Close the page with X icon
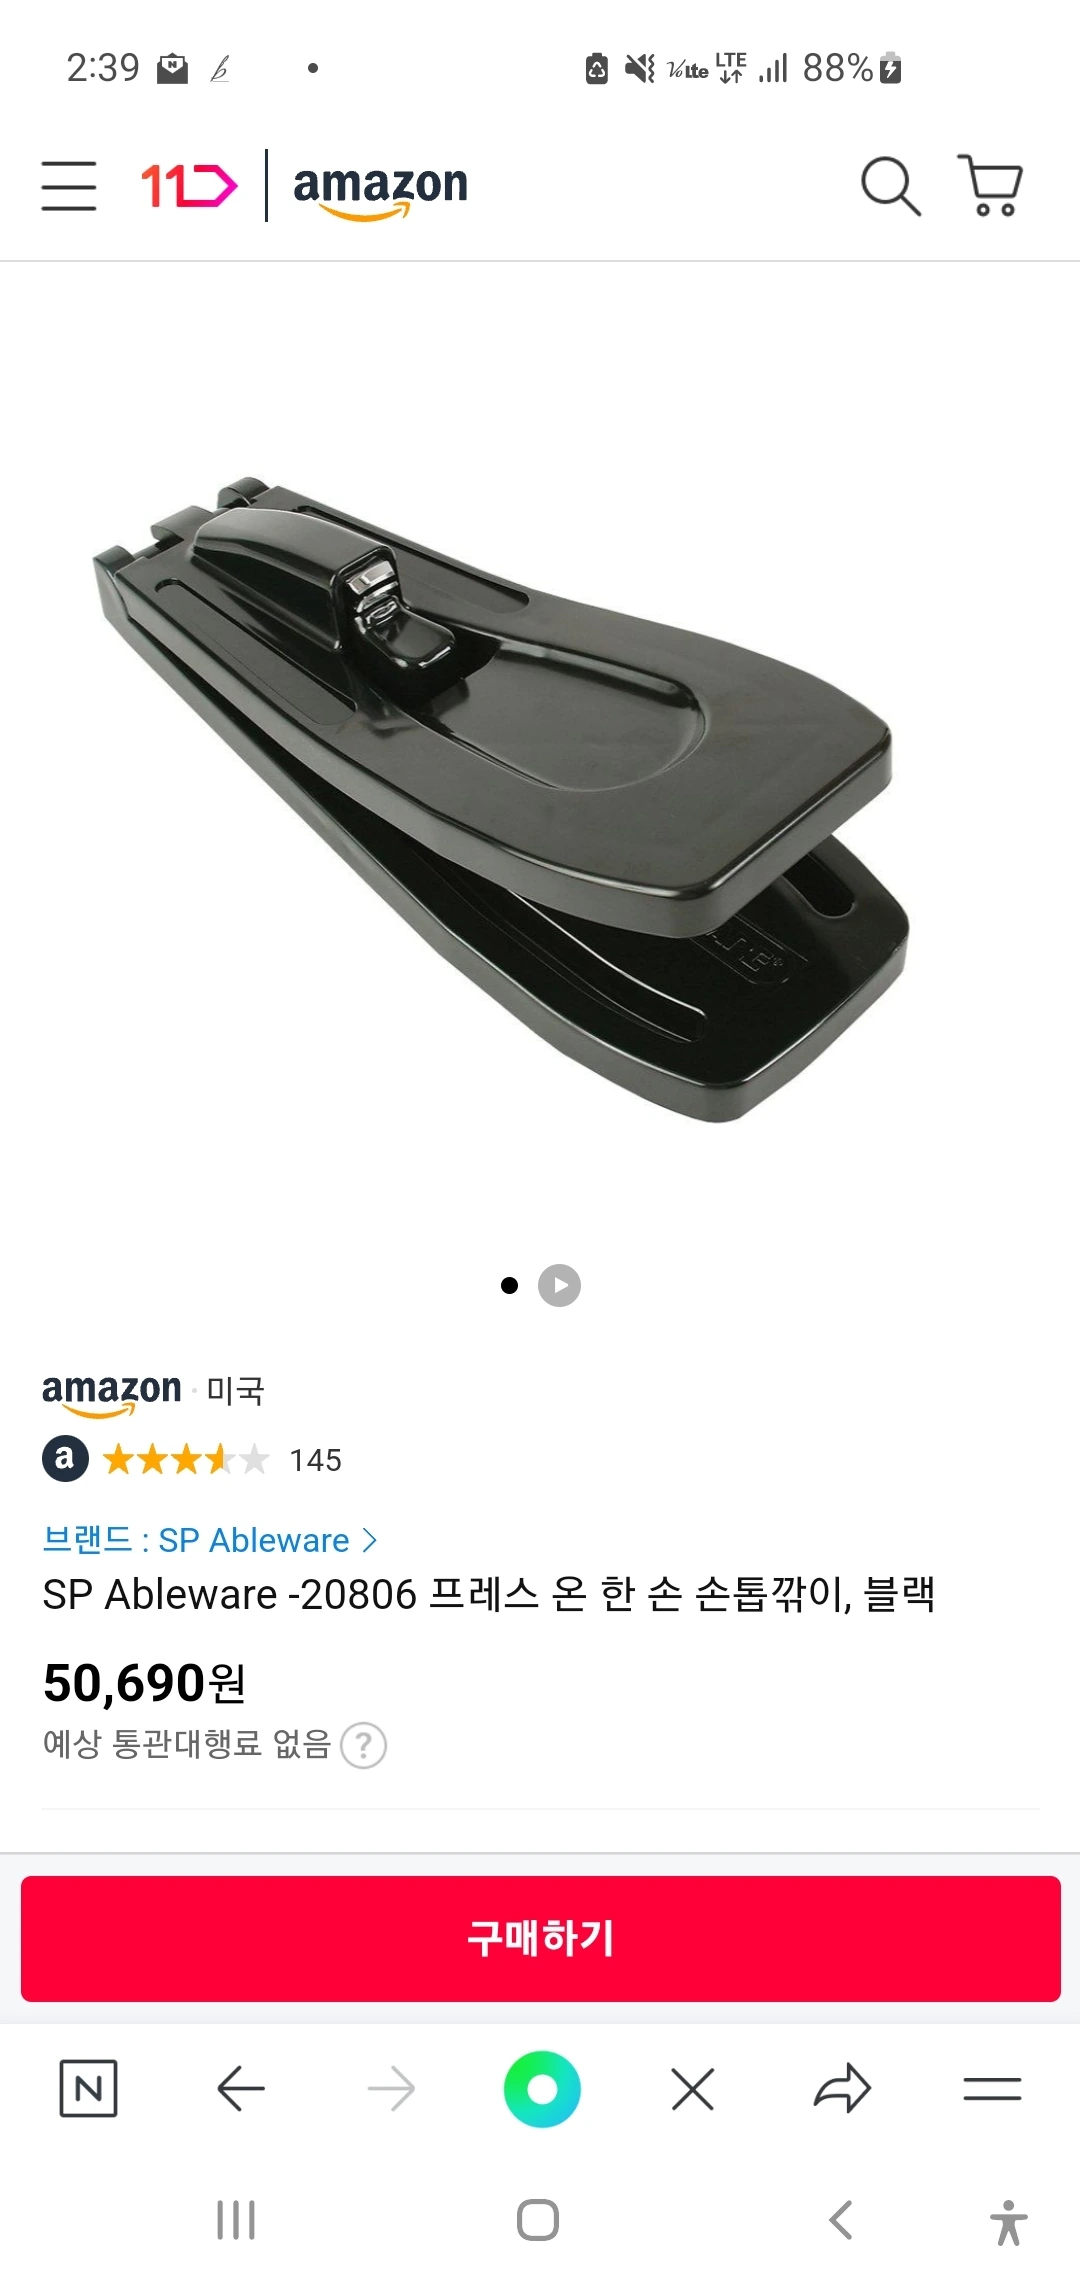 pos(692,2089)
